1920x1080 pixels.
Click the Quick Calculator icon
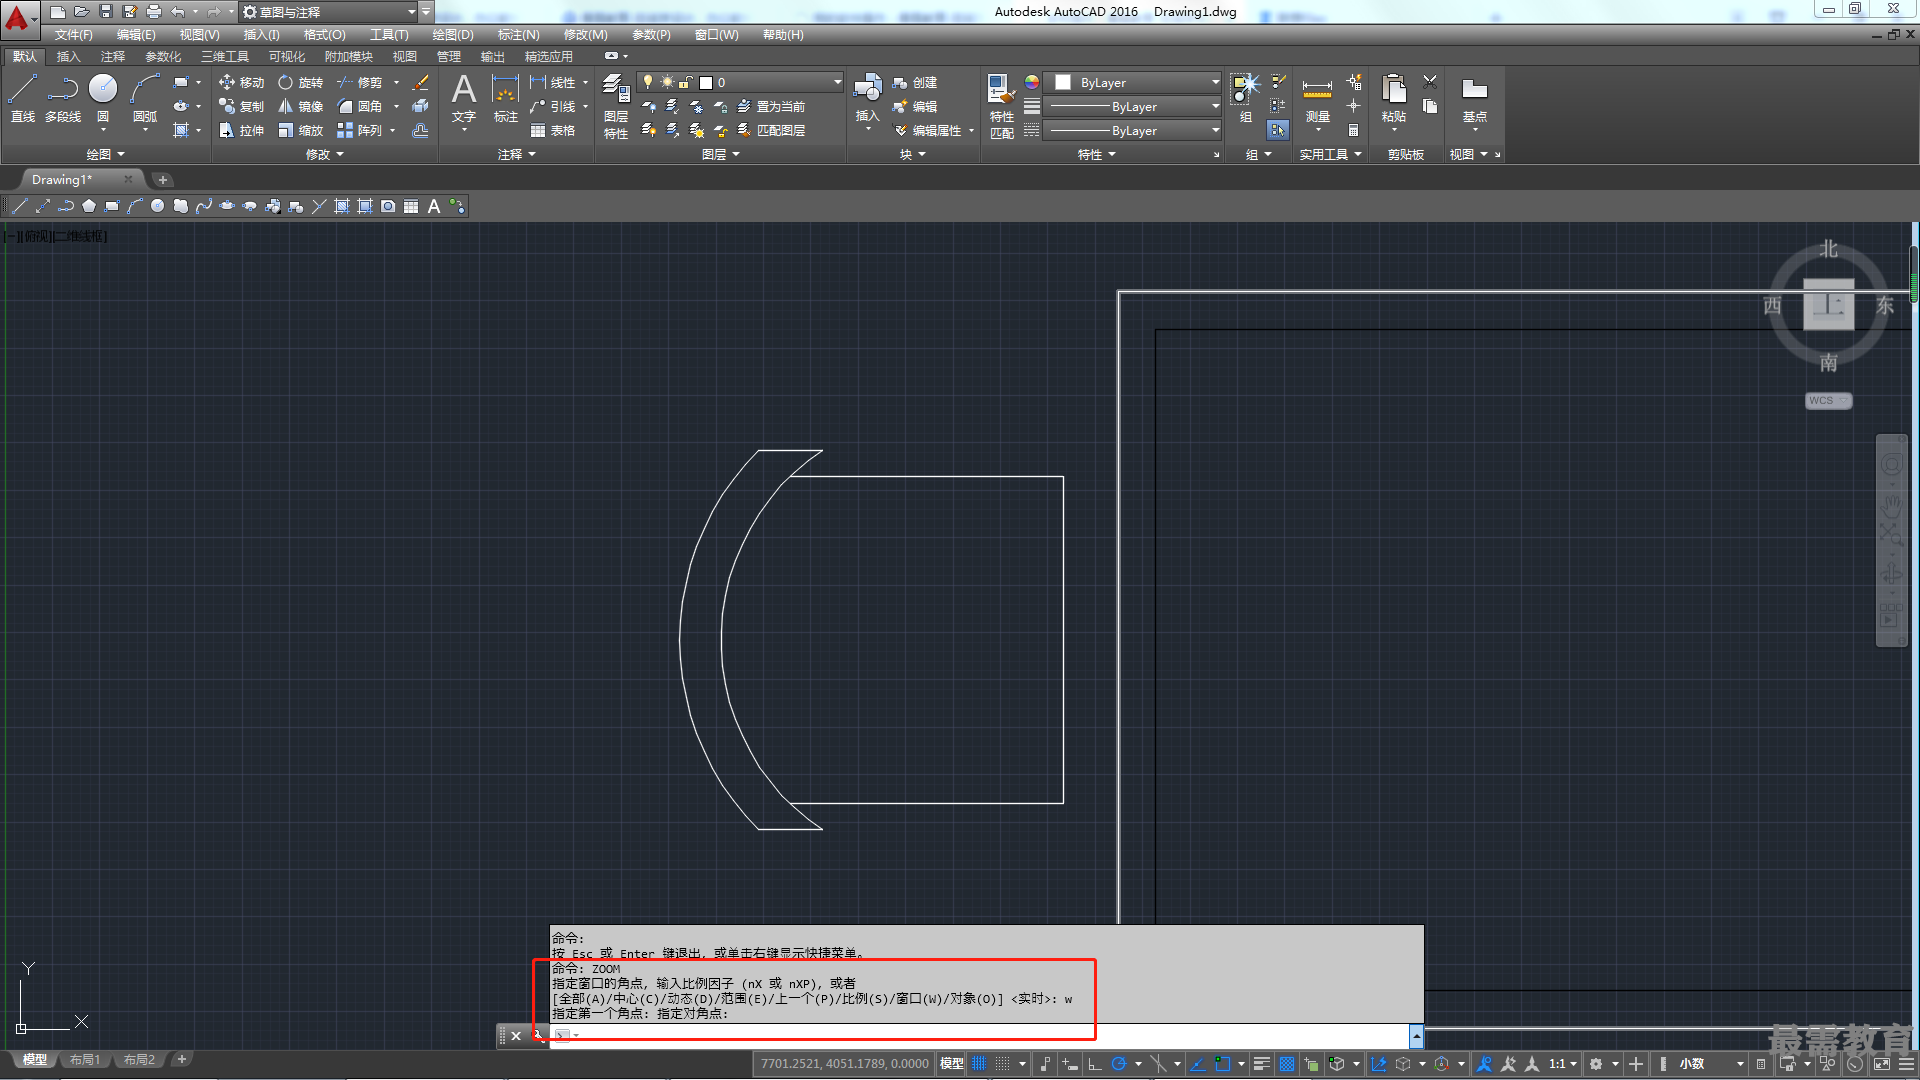1353,130
